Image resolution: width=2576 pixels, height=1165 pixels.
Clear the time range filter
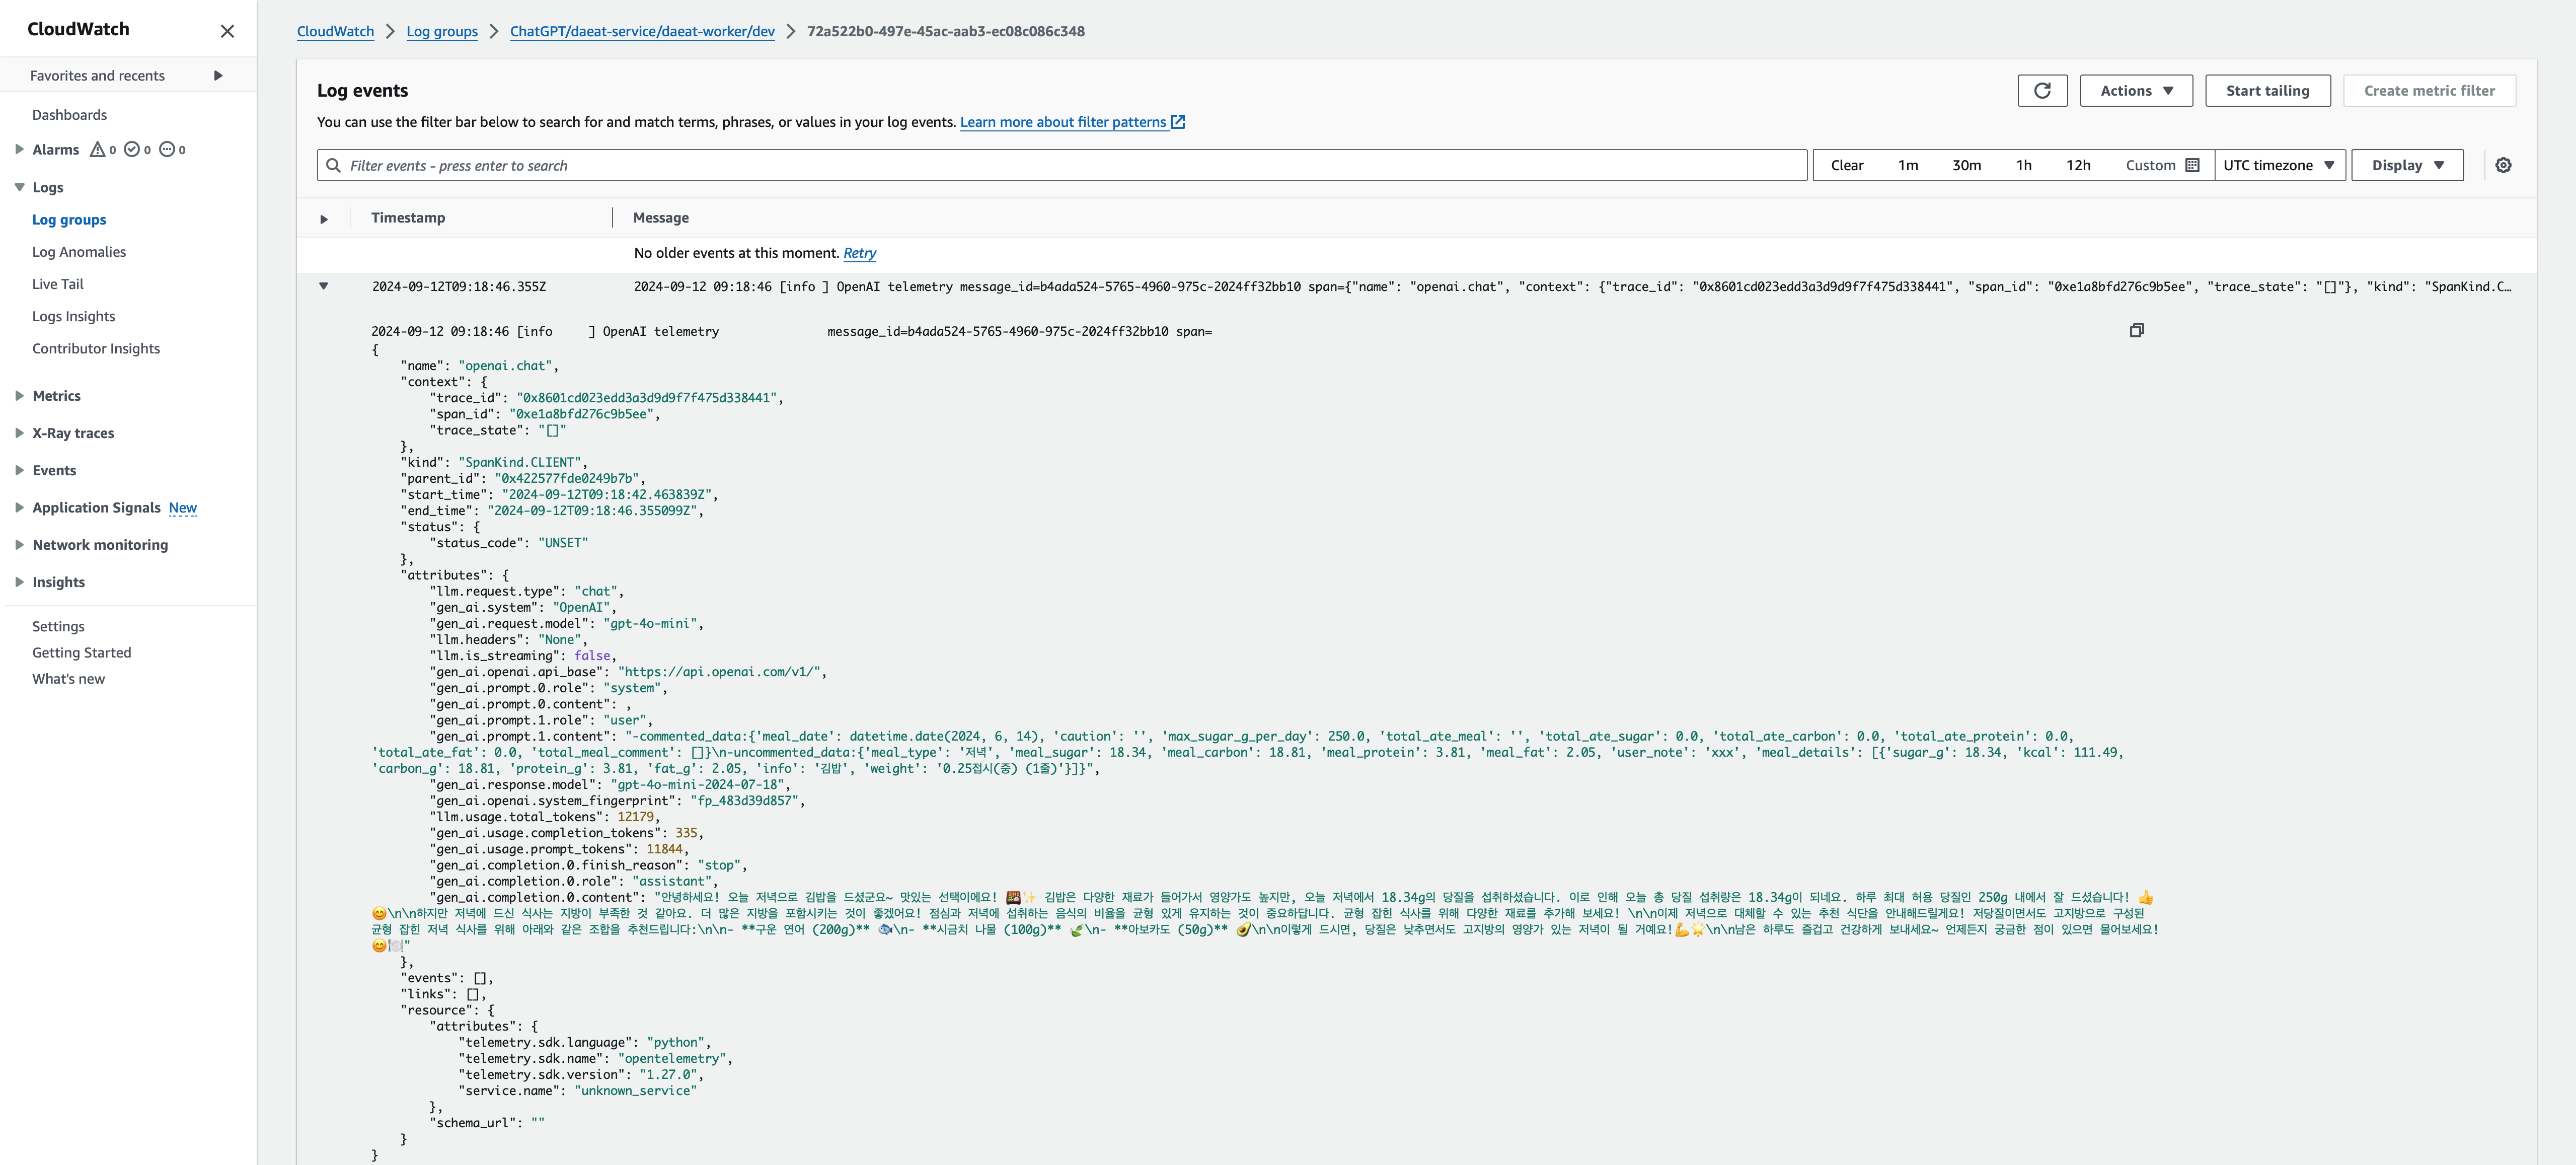pos(1846,166)
